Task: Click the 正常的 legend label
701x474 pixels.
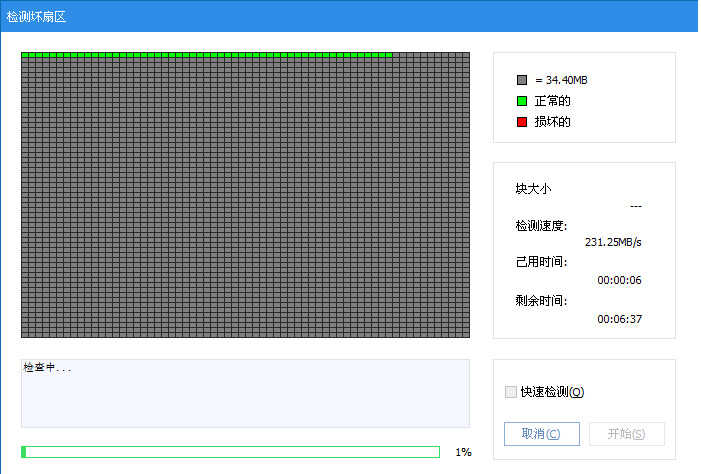Action: (553, 101)
